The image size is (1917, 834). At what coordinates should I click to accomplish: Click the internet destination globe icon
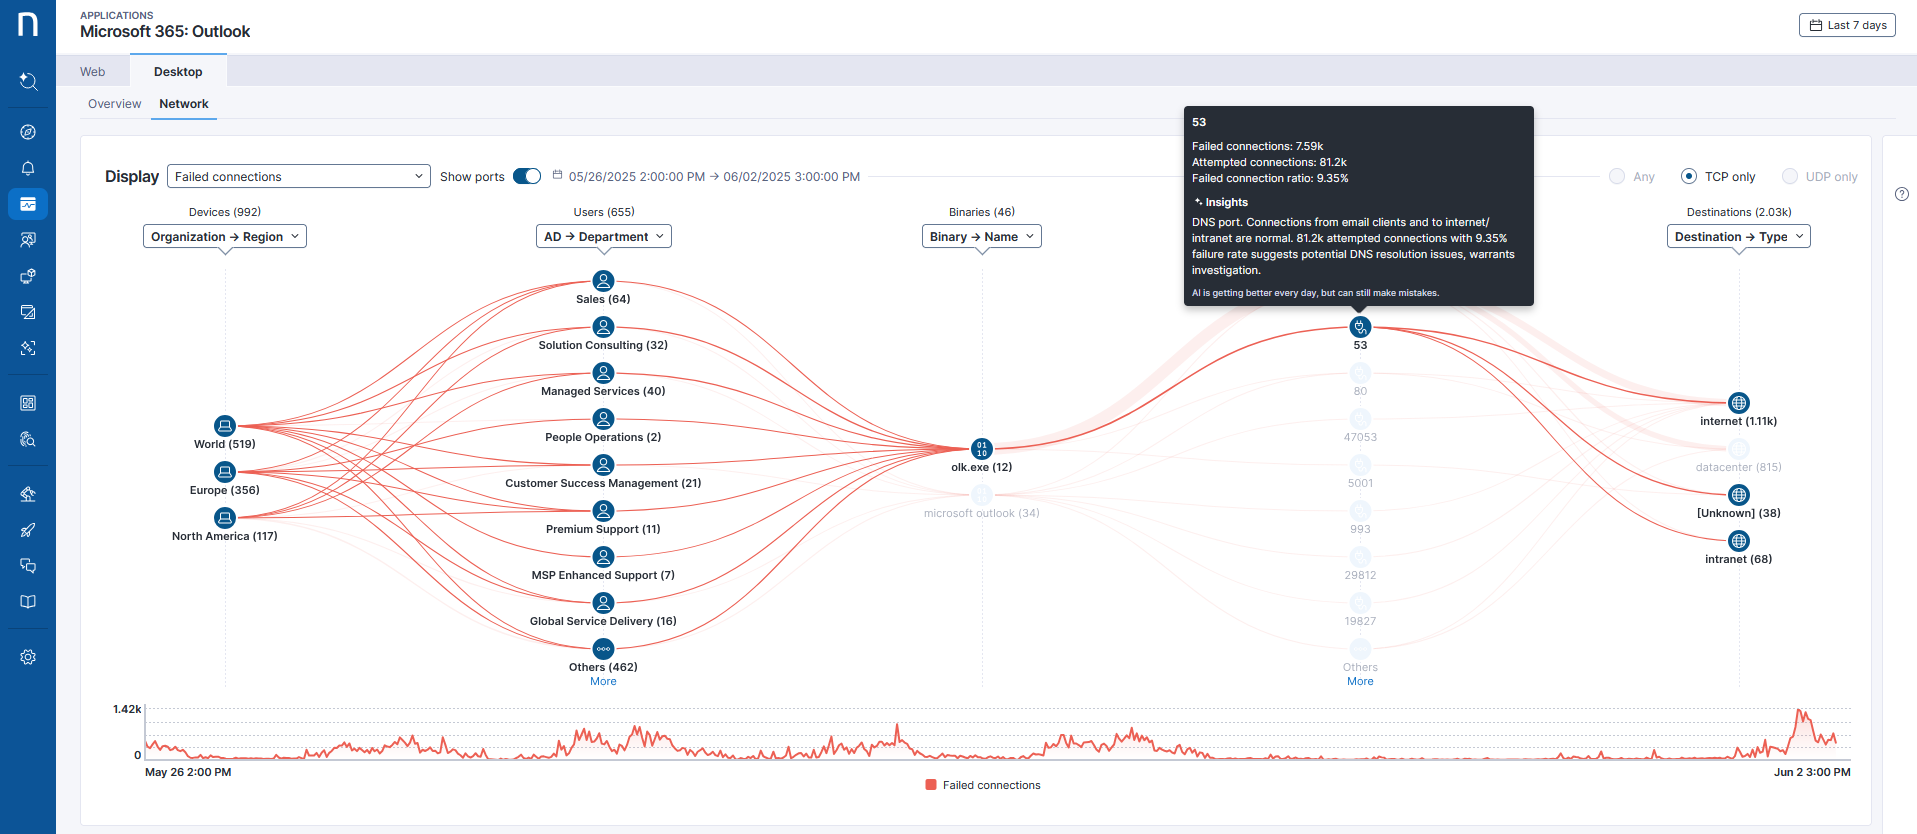click(x=1738, y=403)
